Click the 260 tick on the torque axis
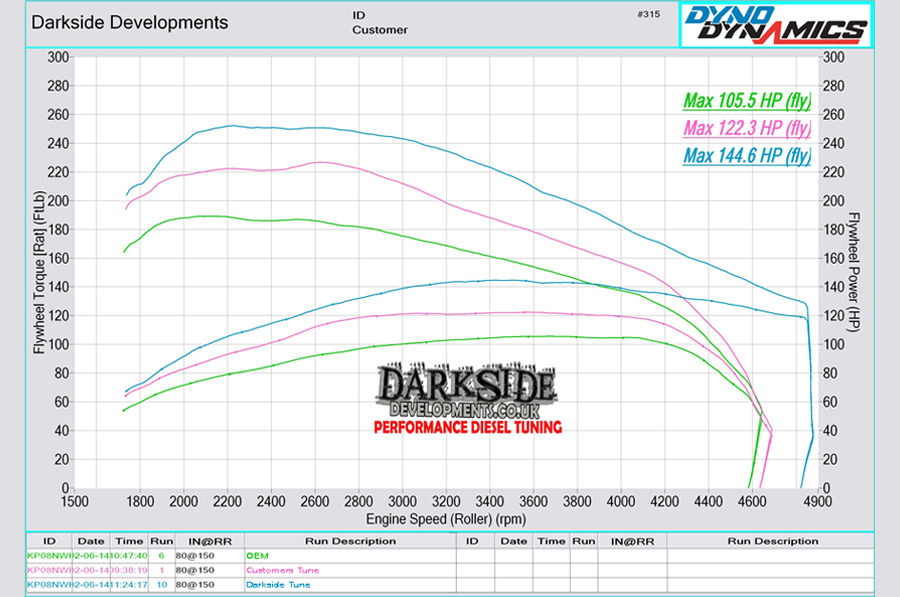900x597 pixels. coord(58,115)
